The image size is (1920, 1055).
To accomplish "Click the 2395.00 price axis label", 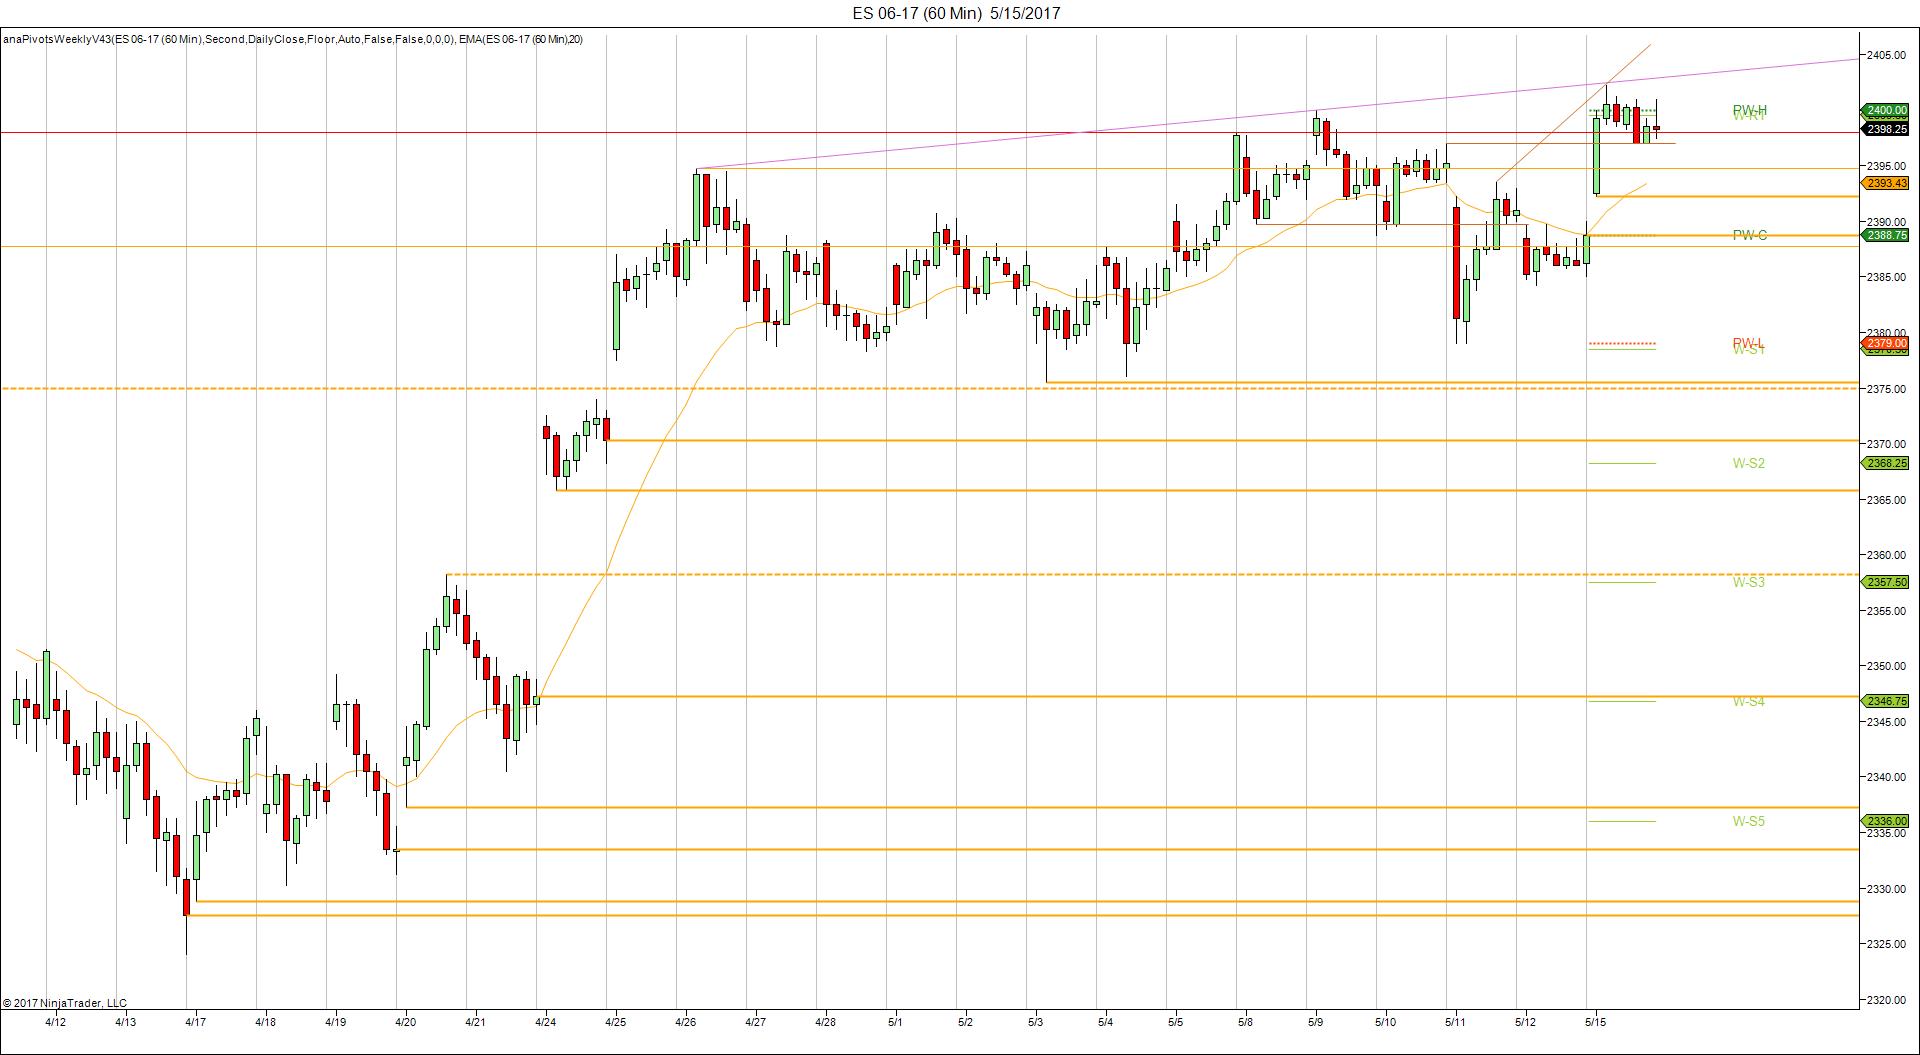I will [x=1887, y=166].
